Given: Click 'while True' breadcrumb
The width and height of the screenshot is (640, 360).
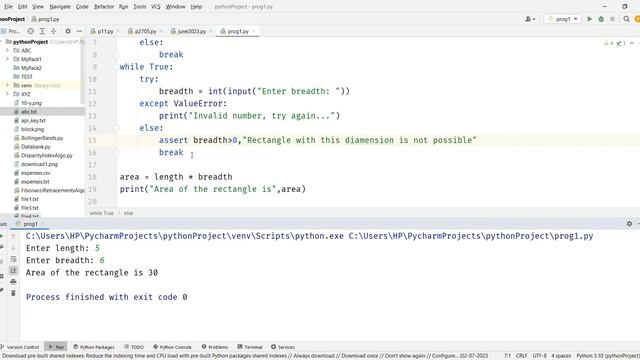Looking at the screenshot, I should 102,213.
